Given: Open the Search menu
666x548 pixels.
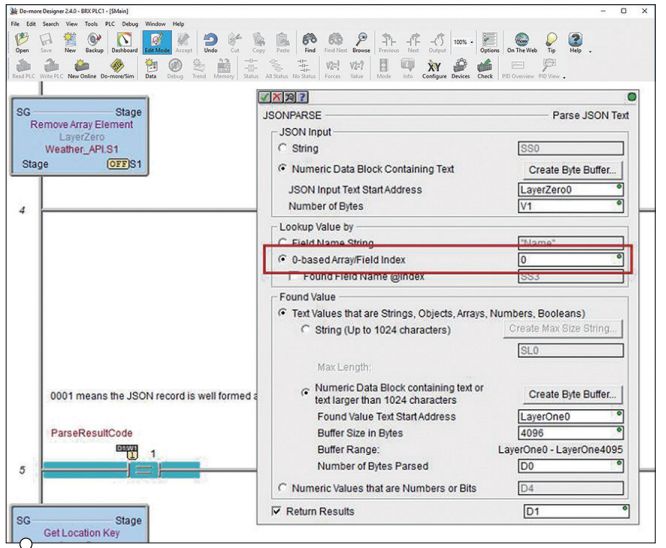Looking at the screenshot, I should 51,24.
